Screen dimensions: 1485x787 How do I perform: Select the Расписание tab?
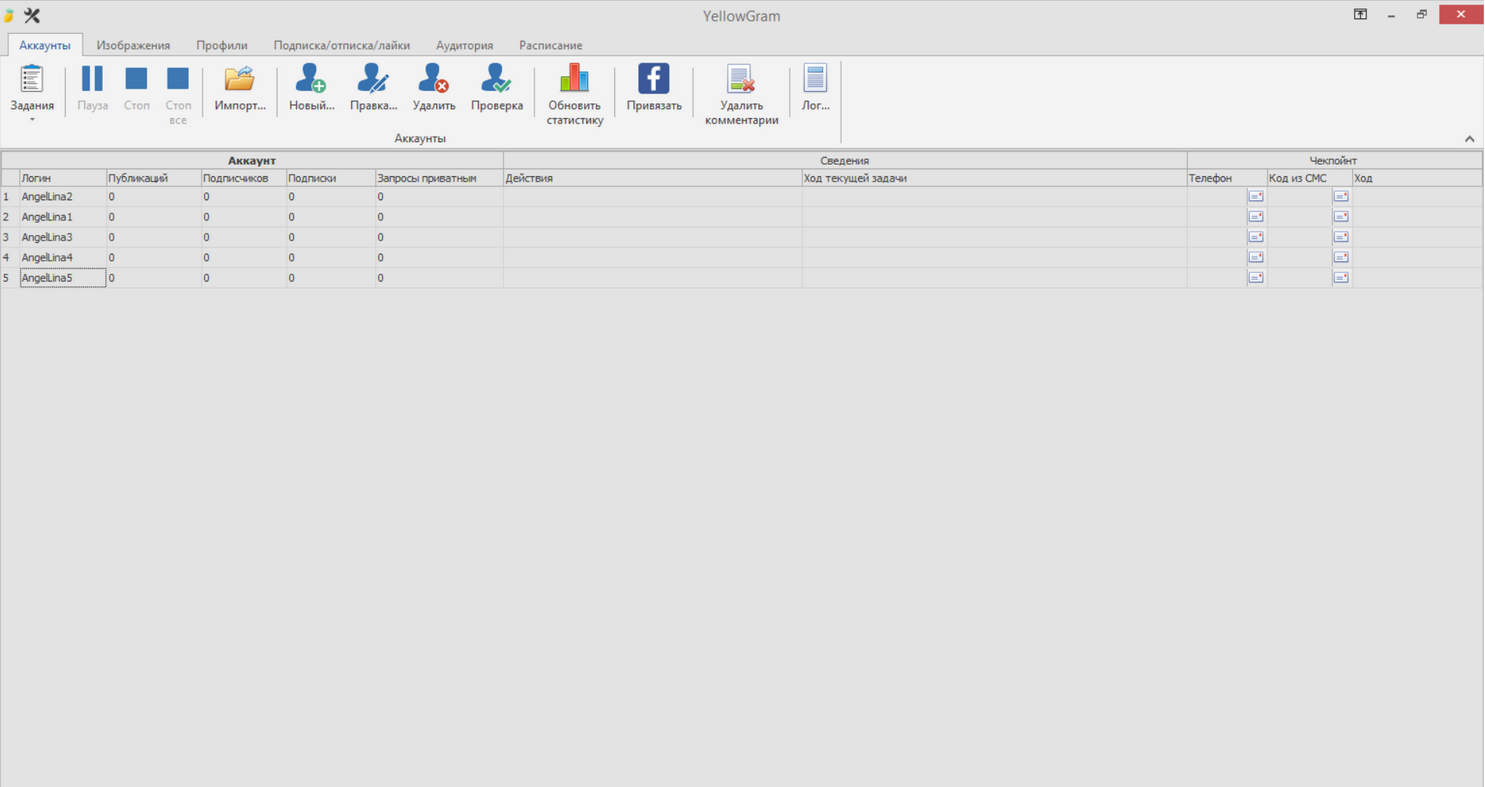550,45
